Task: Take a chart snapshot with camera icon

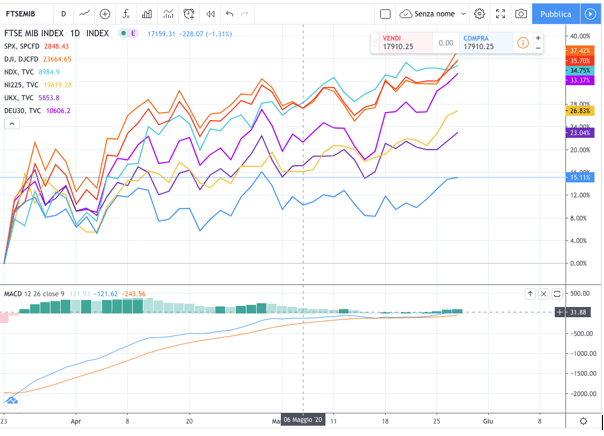Action: pyautogui.click(x=521, y=14)
